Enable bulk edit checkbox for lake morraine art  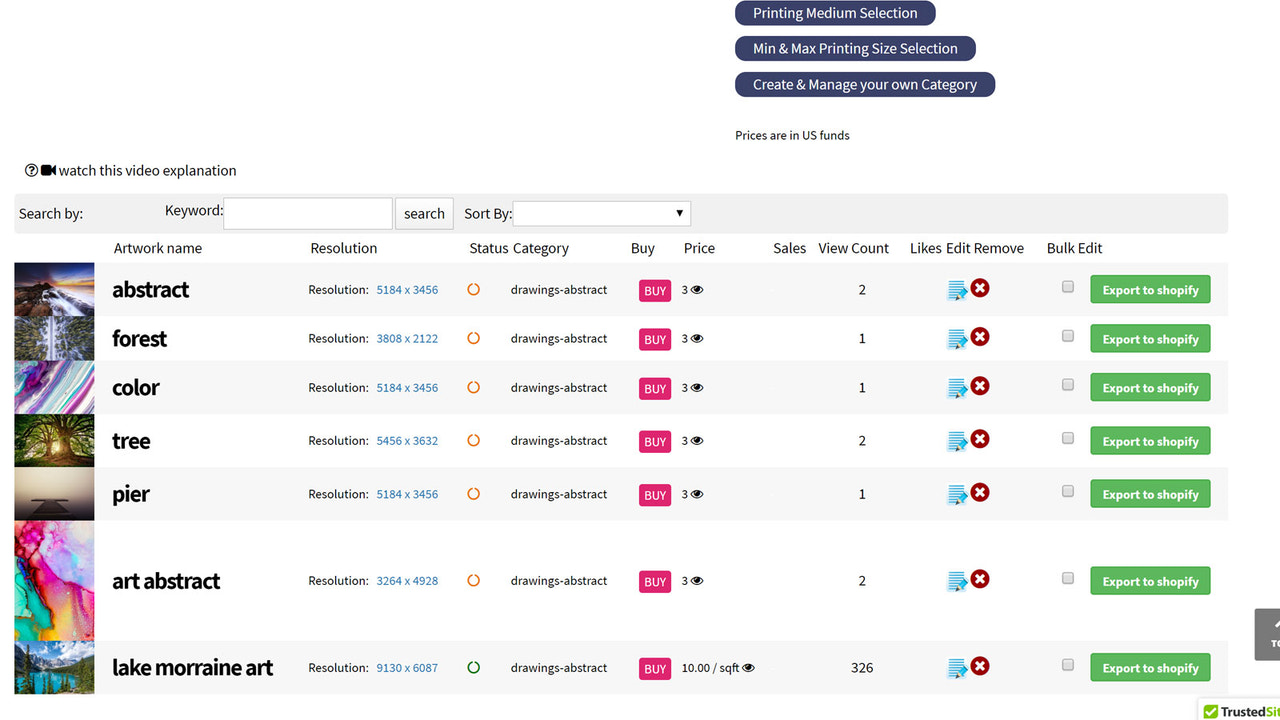(1068, 665)
